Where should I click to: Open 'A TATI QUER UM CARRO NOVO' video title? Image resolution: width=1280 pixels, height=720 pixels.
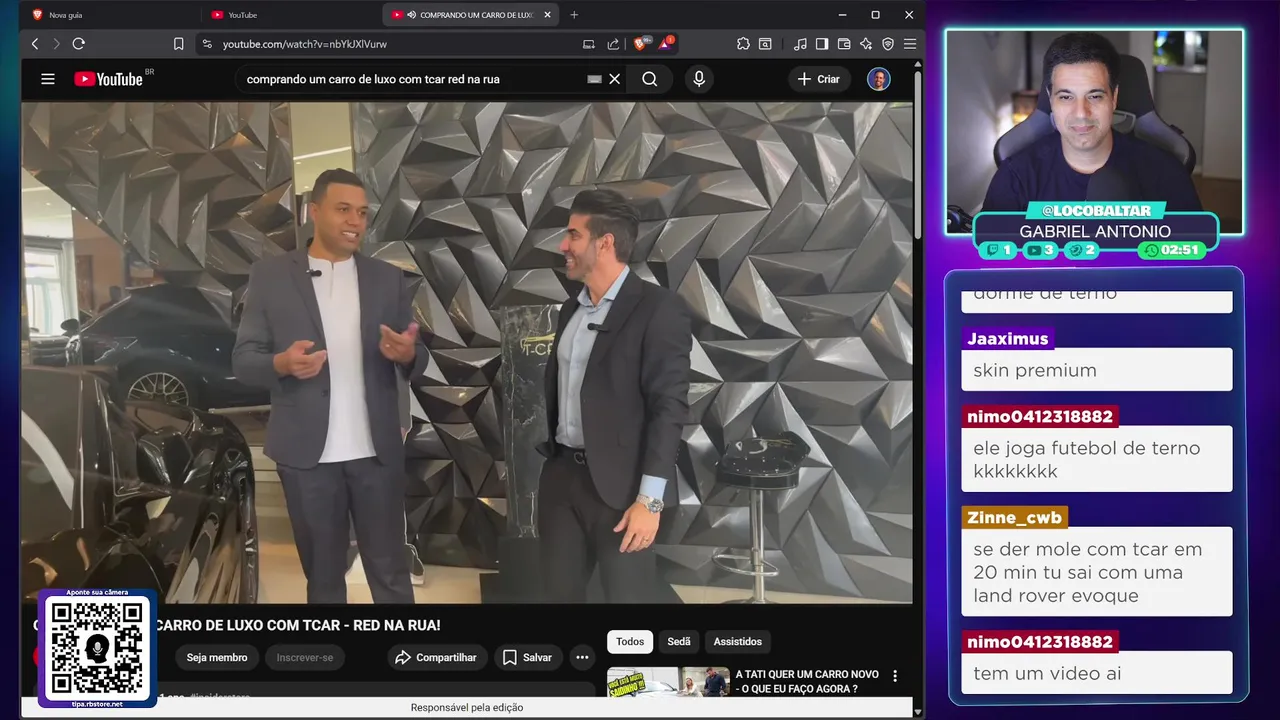[807, 681]
